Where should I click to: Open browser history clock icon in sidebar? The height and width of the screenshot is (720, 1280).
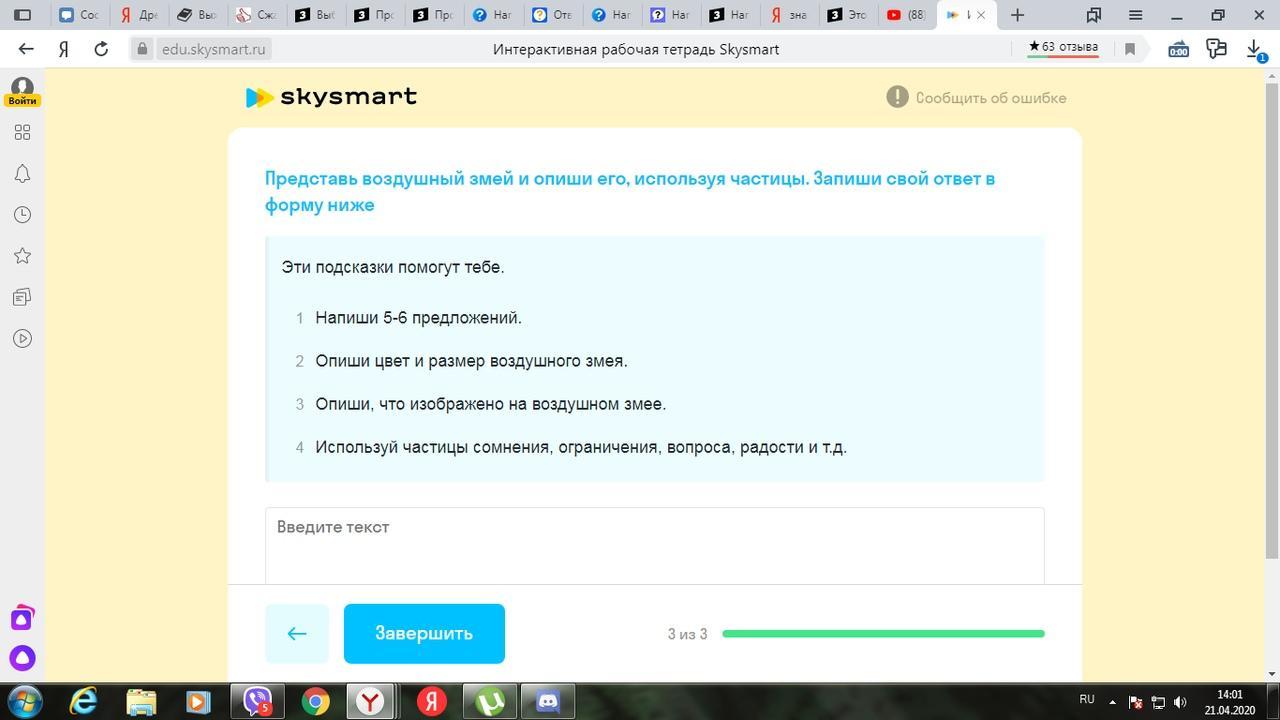pyautogui.click(x=22, y=215)
